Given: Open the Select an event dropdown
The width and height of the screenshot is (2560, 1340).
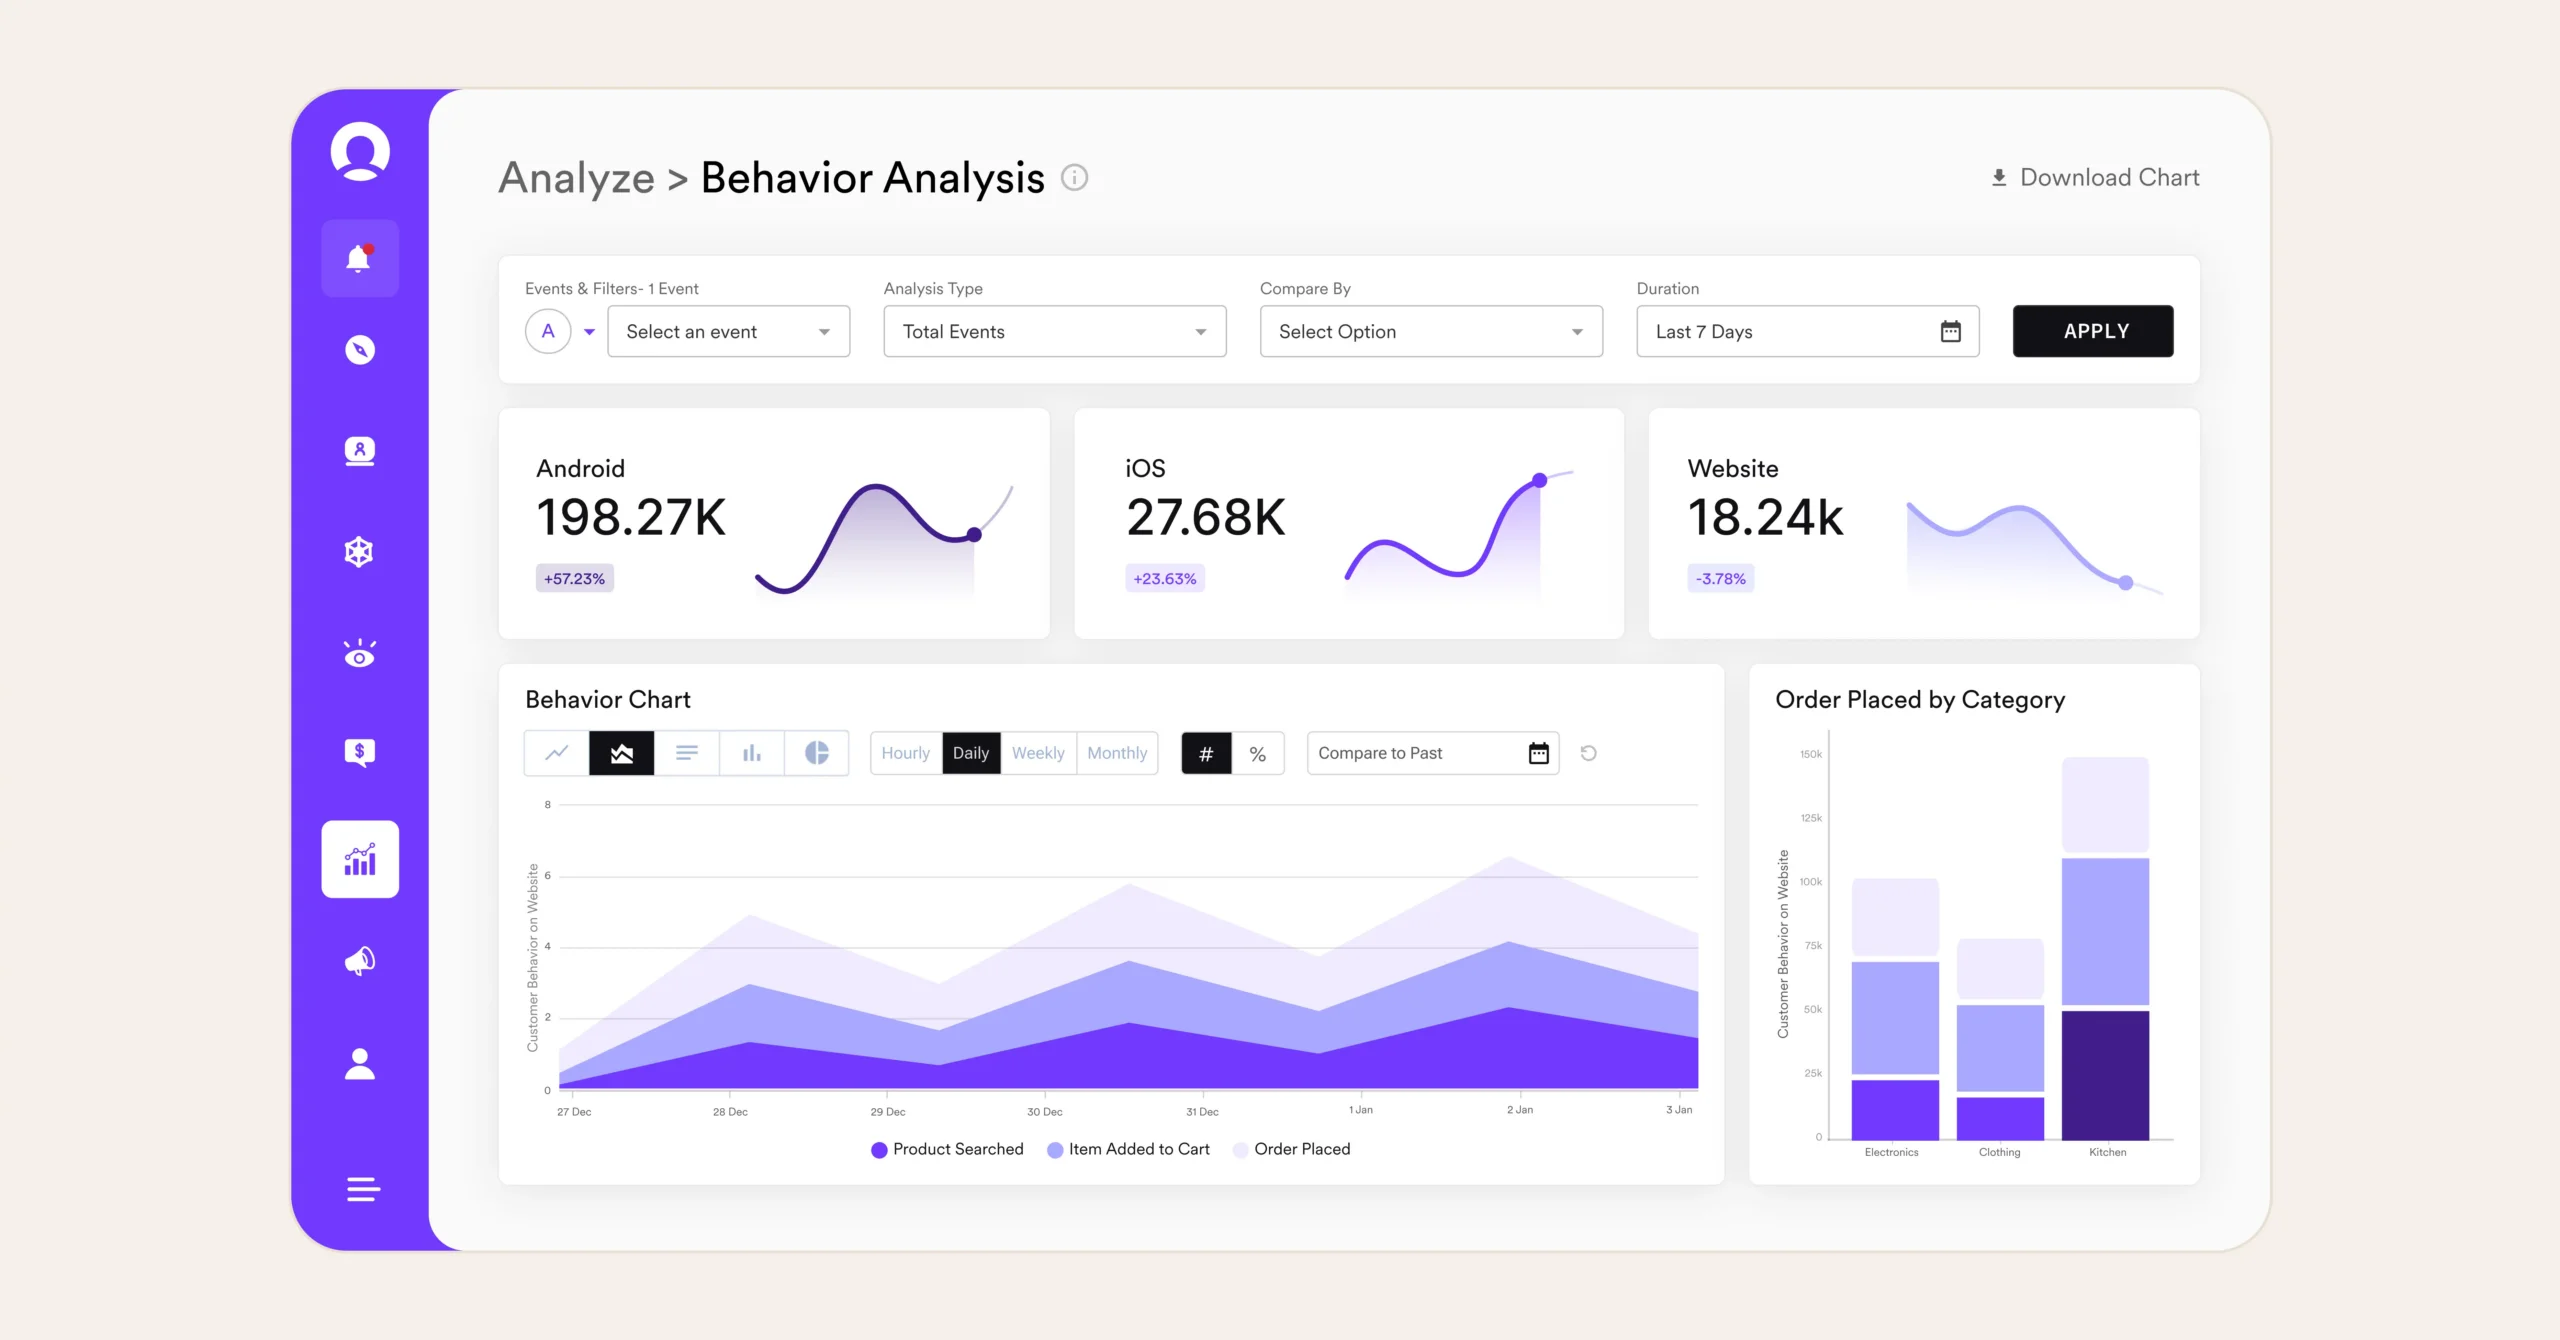Looking at the screenshot, I should pos(728,331).
